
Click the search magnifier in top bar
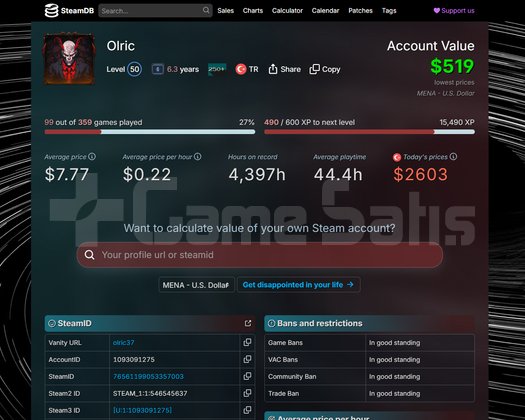(206, 10)
